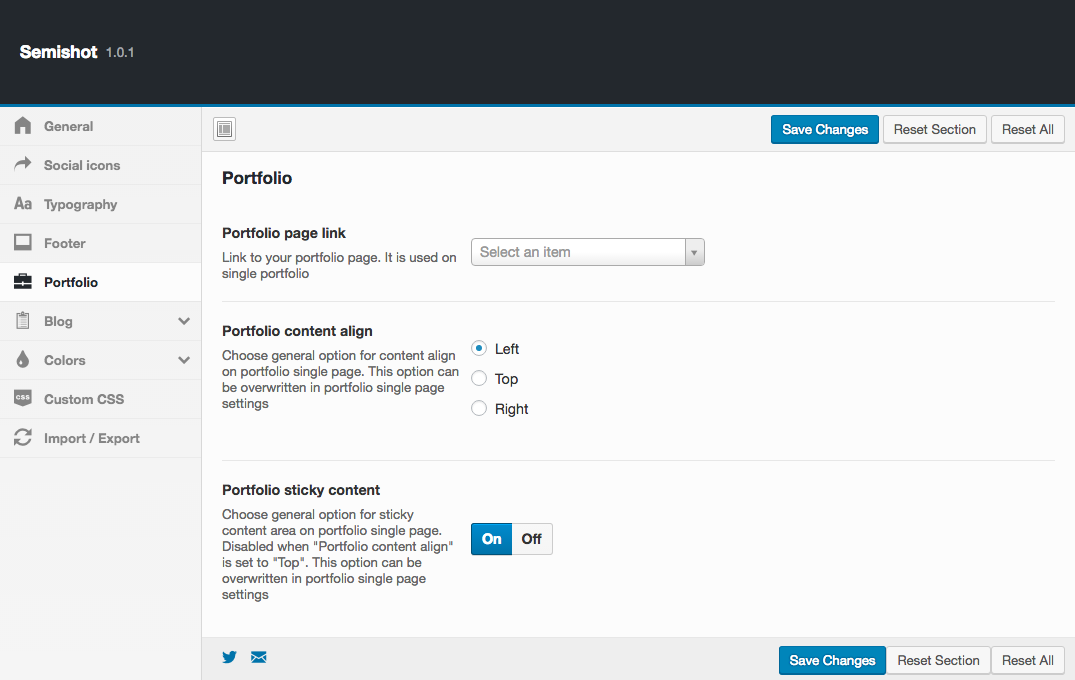
Task: Select the Right content align radio
Action: click(x=479, y=409)
